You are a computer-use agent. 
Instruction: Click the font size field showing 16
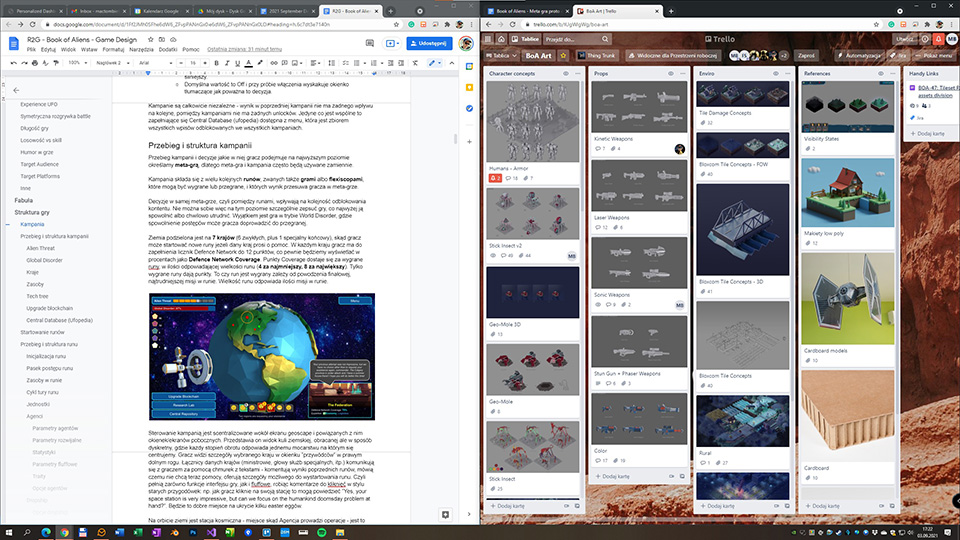tap(193, 63)
